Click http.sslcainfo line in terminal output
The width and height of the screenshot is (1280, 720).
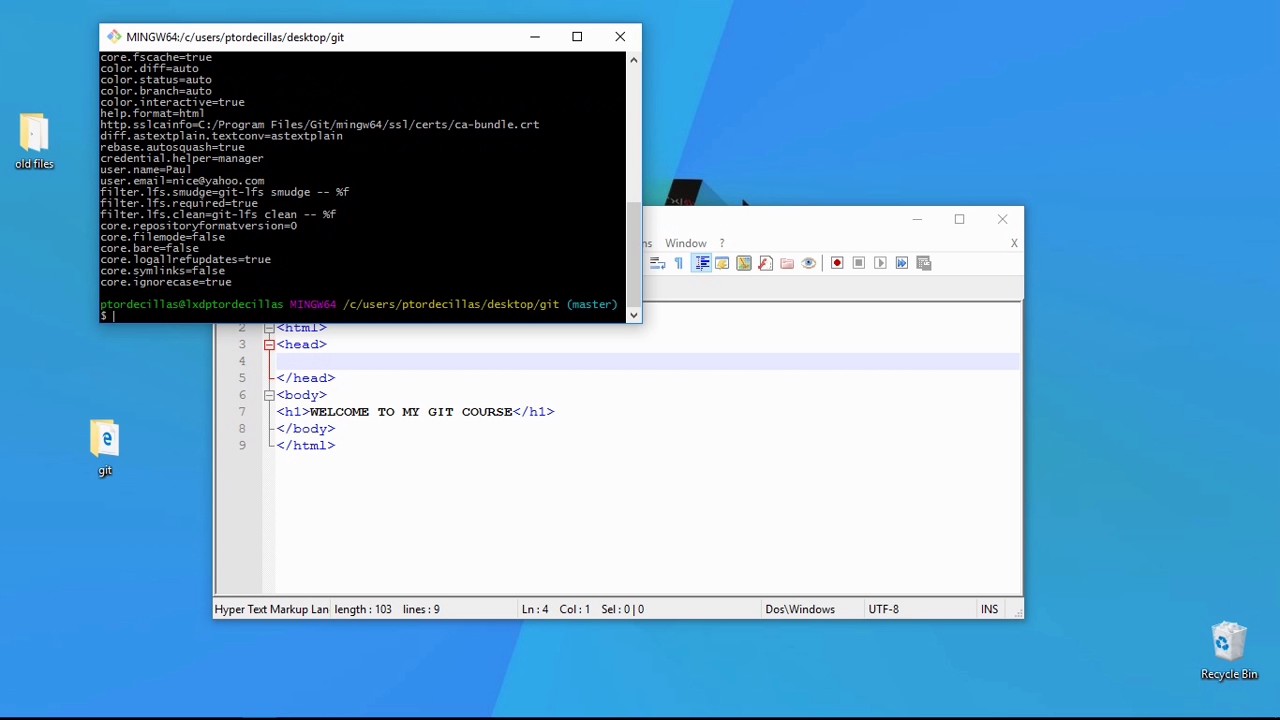(x=320, y=125)
